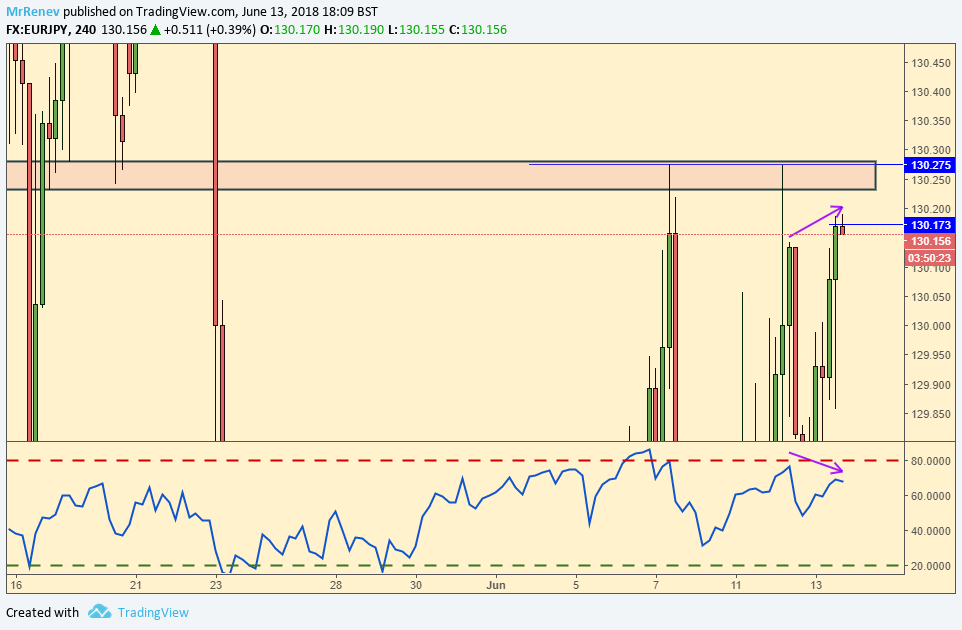Click the 16 date label on time axis

tap(16, 585)
